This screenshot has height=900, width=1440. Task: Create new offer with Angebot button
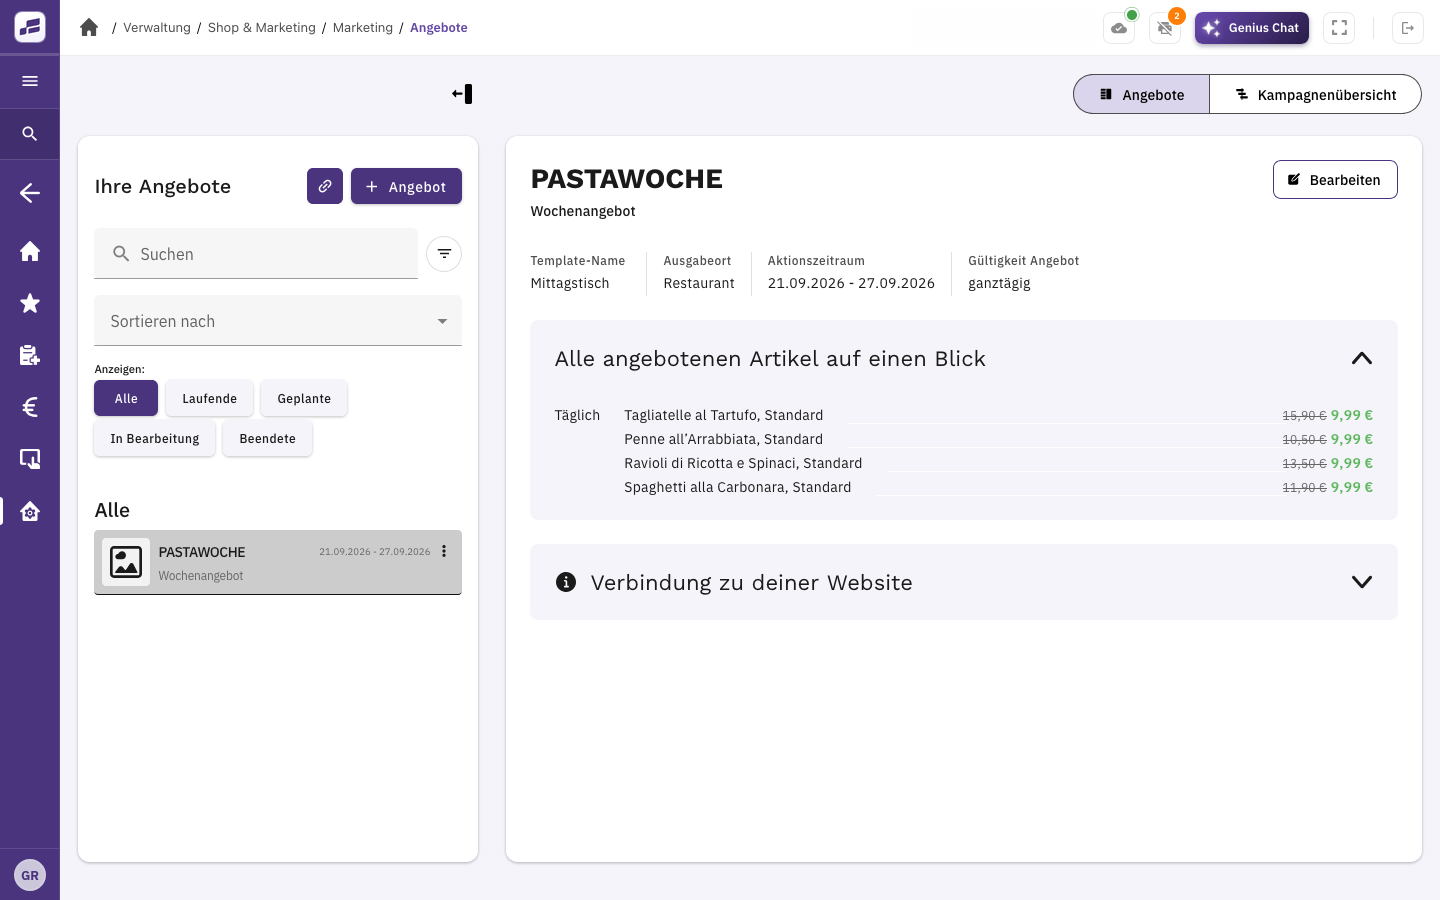click(406, 186)
